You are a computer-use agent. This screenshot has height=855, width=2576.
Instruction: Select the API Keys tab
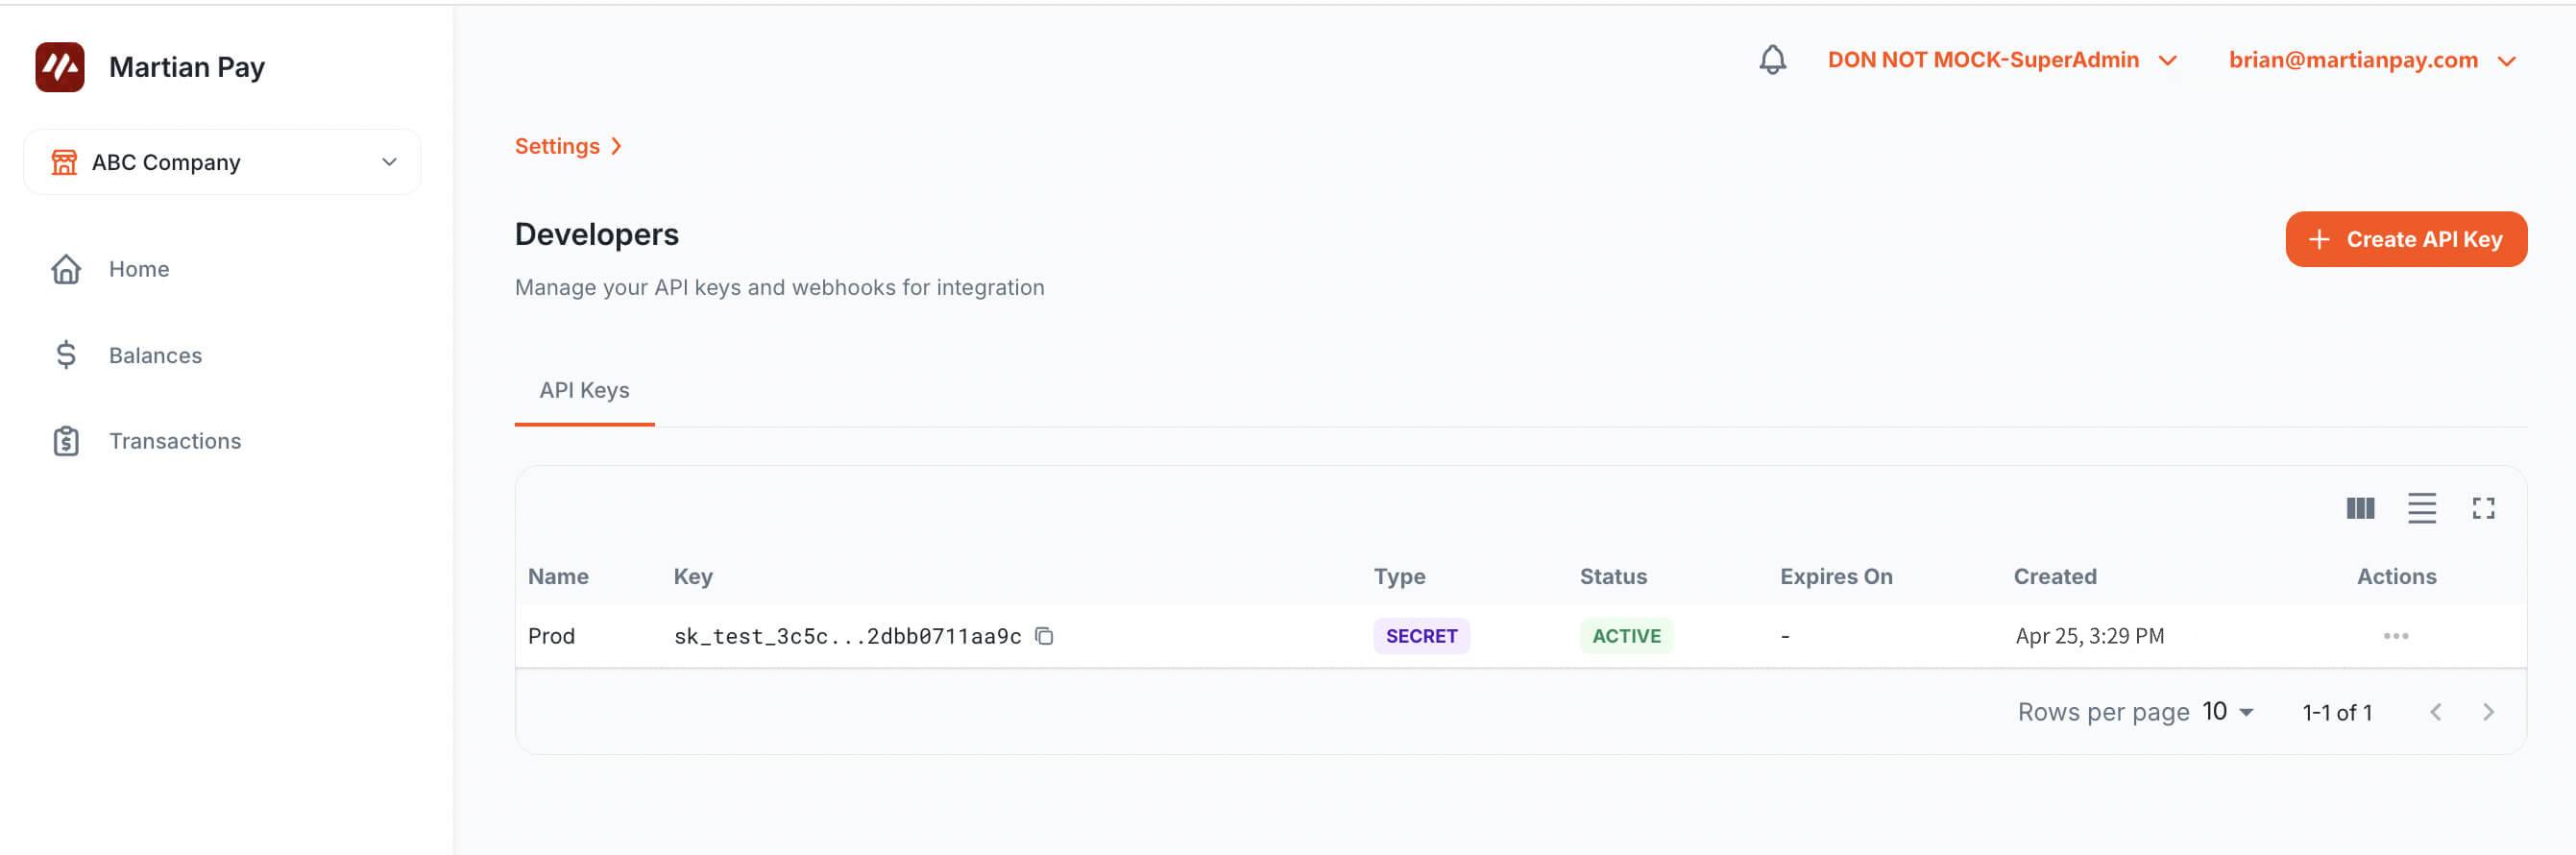pos(584,390)
